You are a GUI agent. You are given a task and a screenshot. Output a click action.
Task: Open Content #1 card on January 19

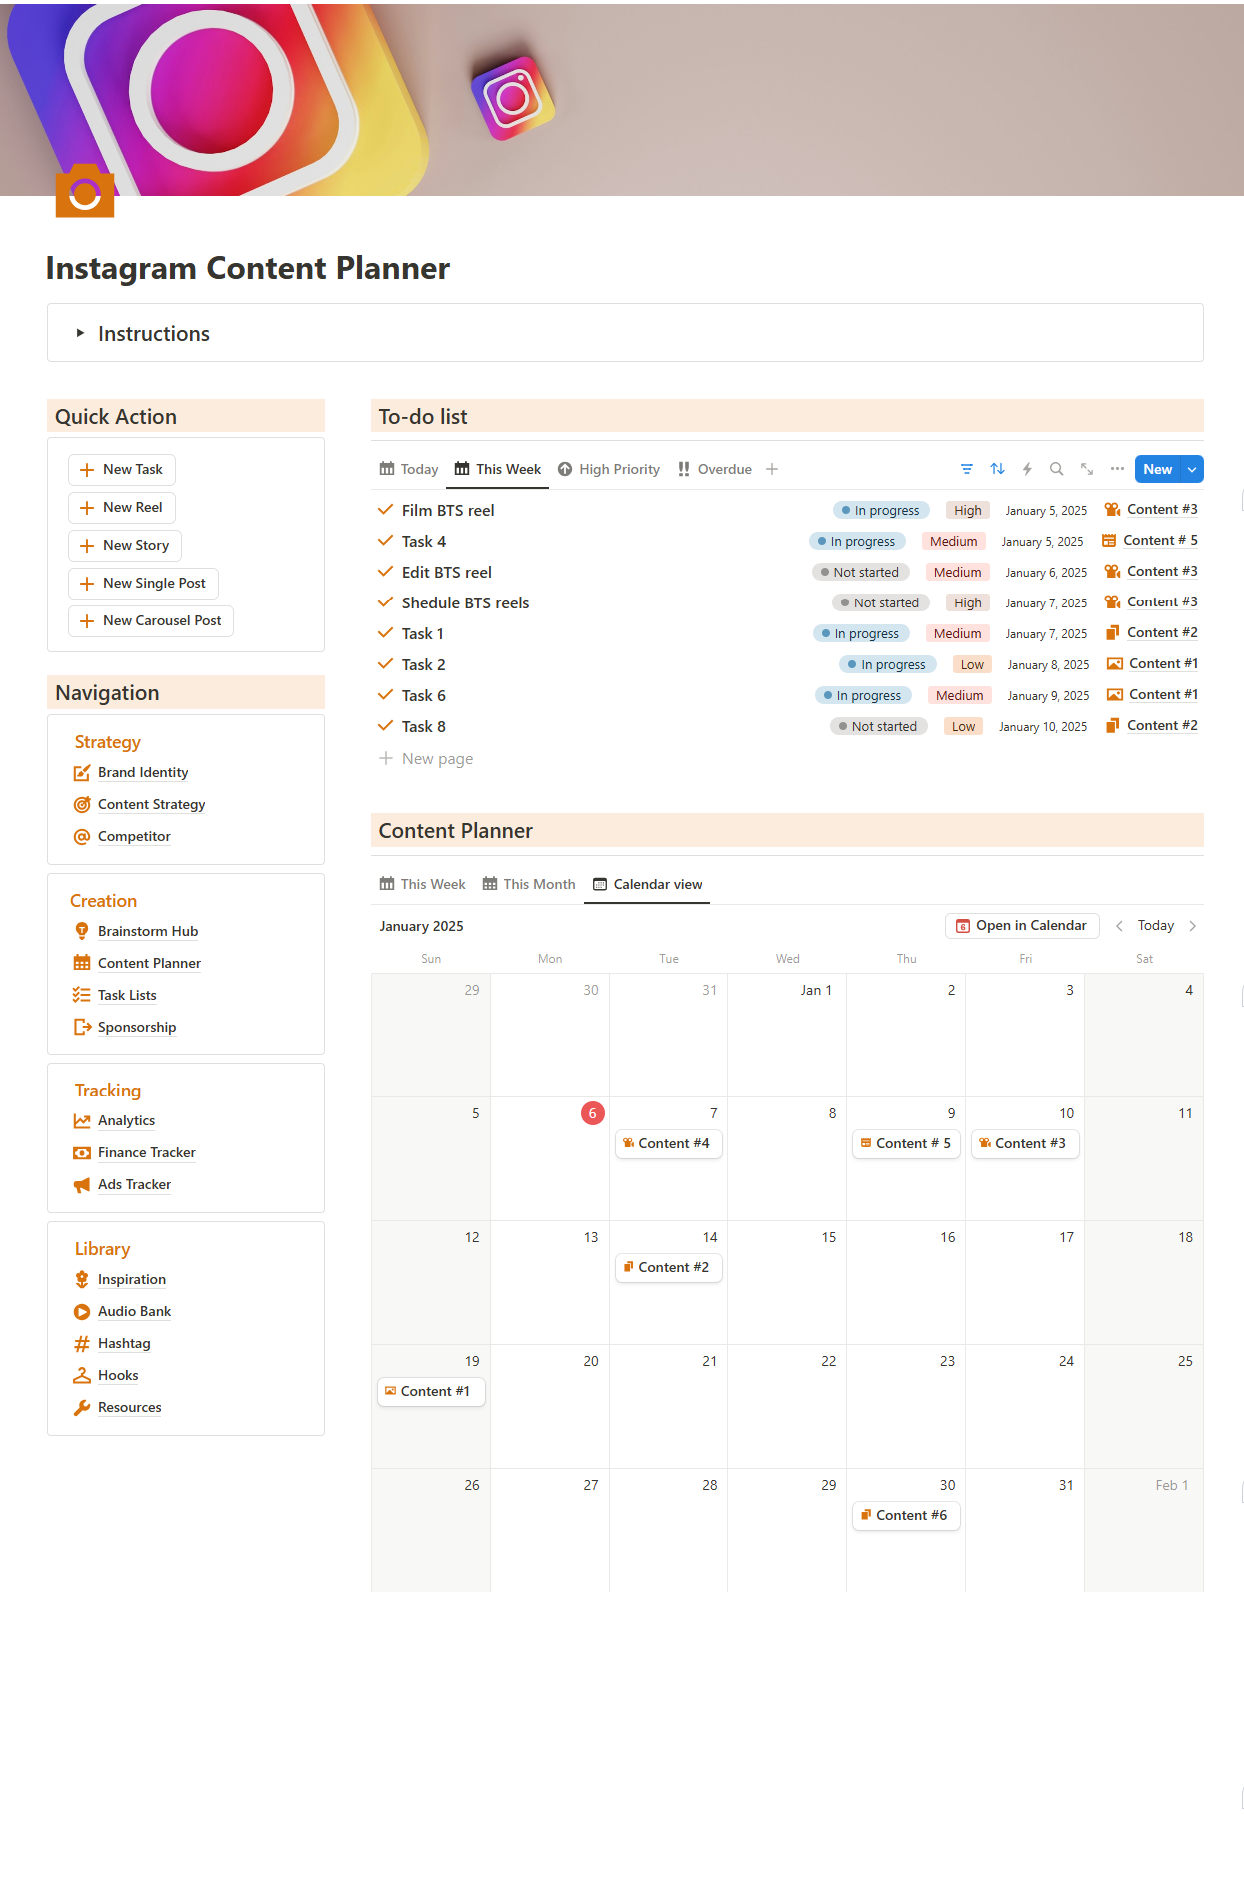pyautogui.click(x=431, y=1392)
